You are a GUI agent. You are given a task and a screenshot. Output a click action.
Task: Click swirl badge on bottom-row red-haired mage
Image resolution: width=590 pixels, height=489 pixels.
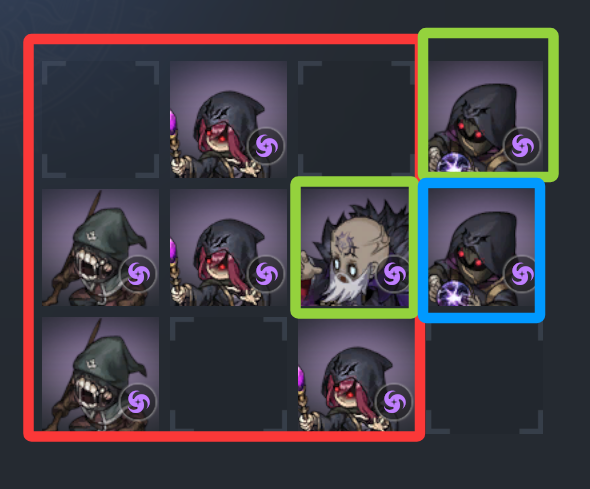394,401
